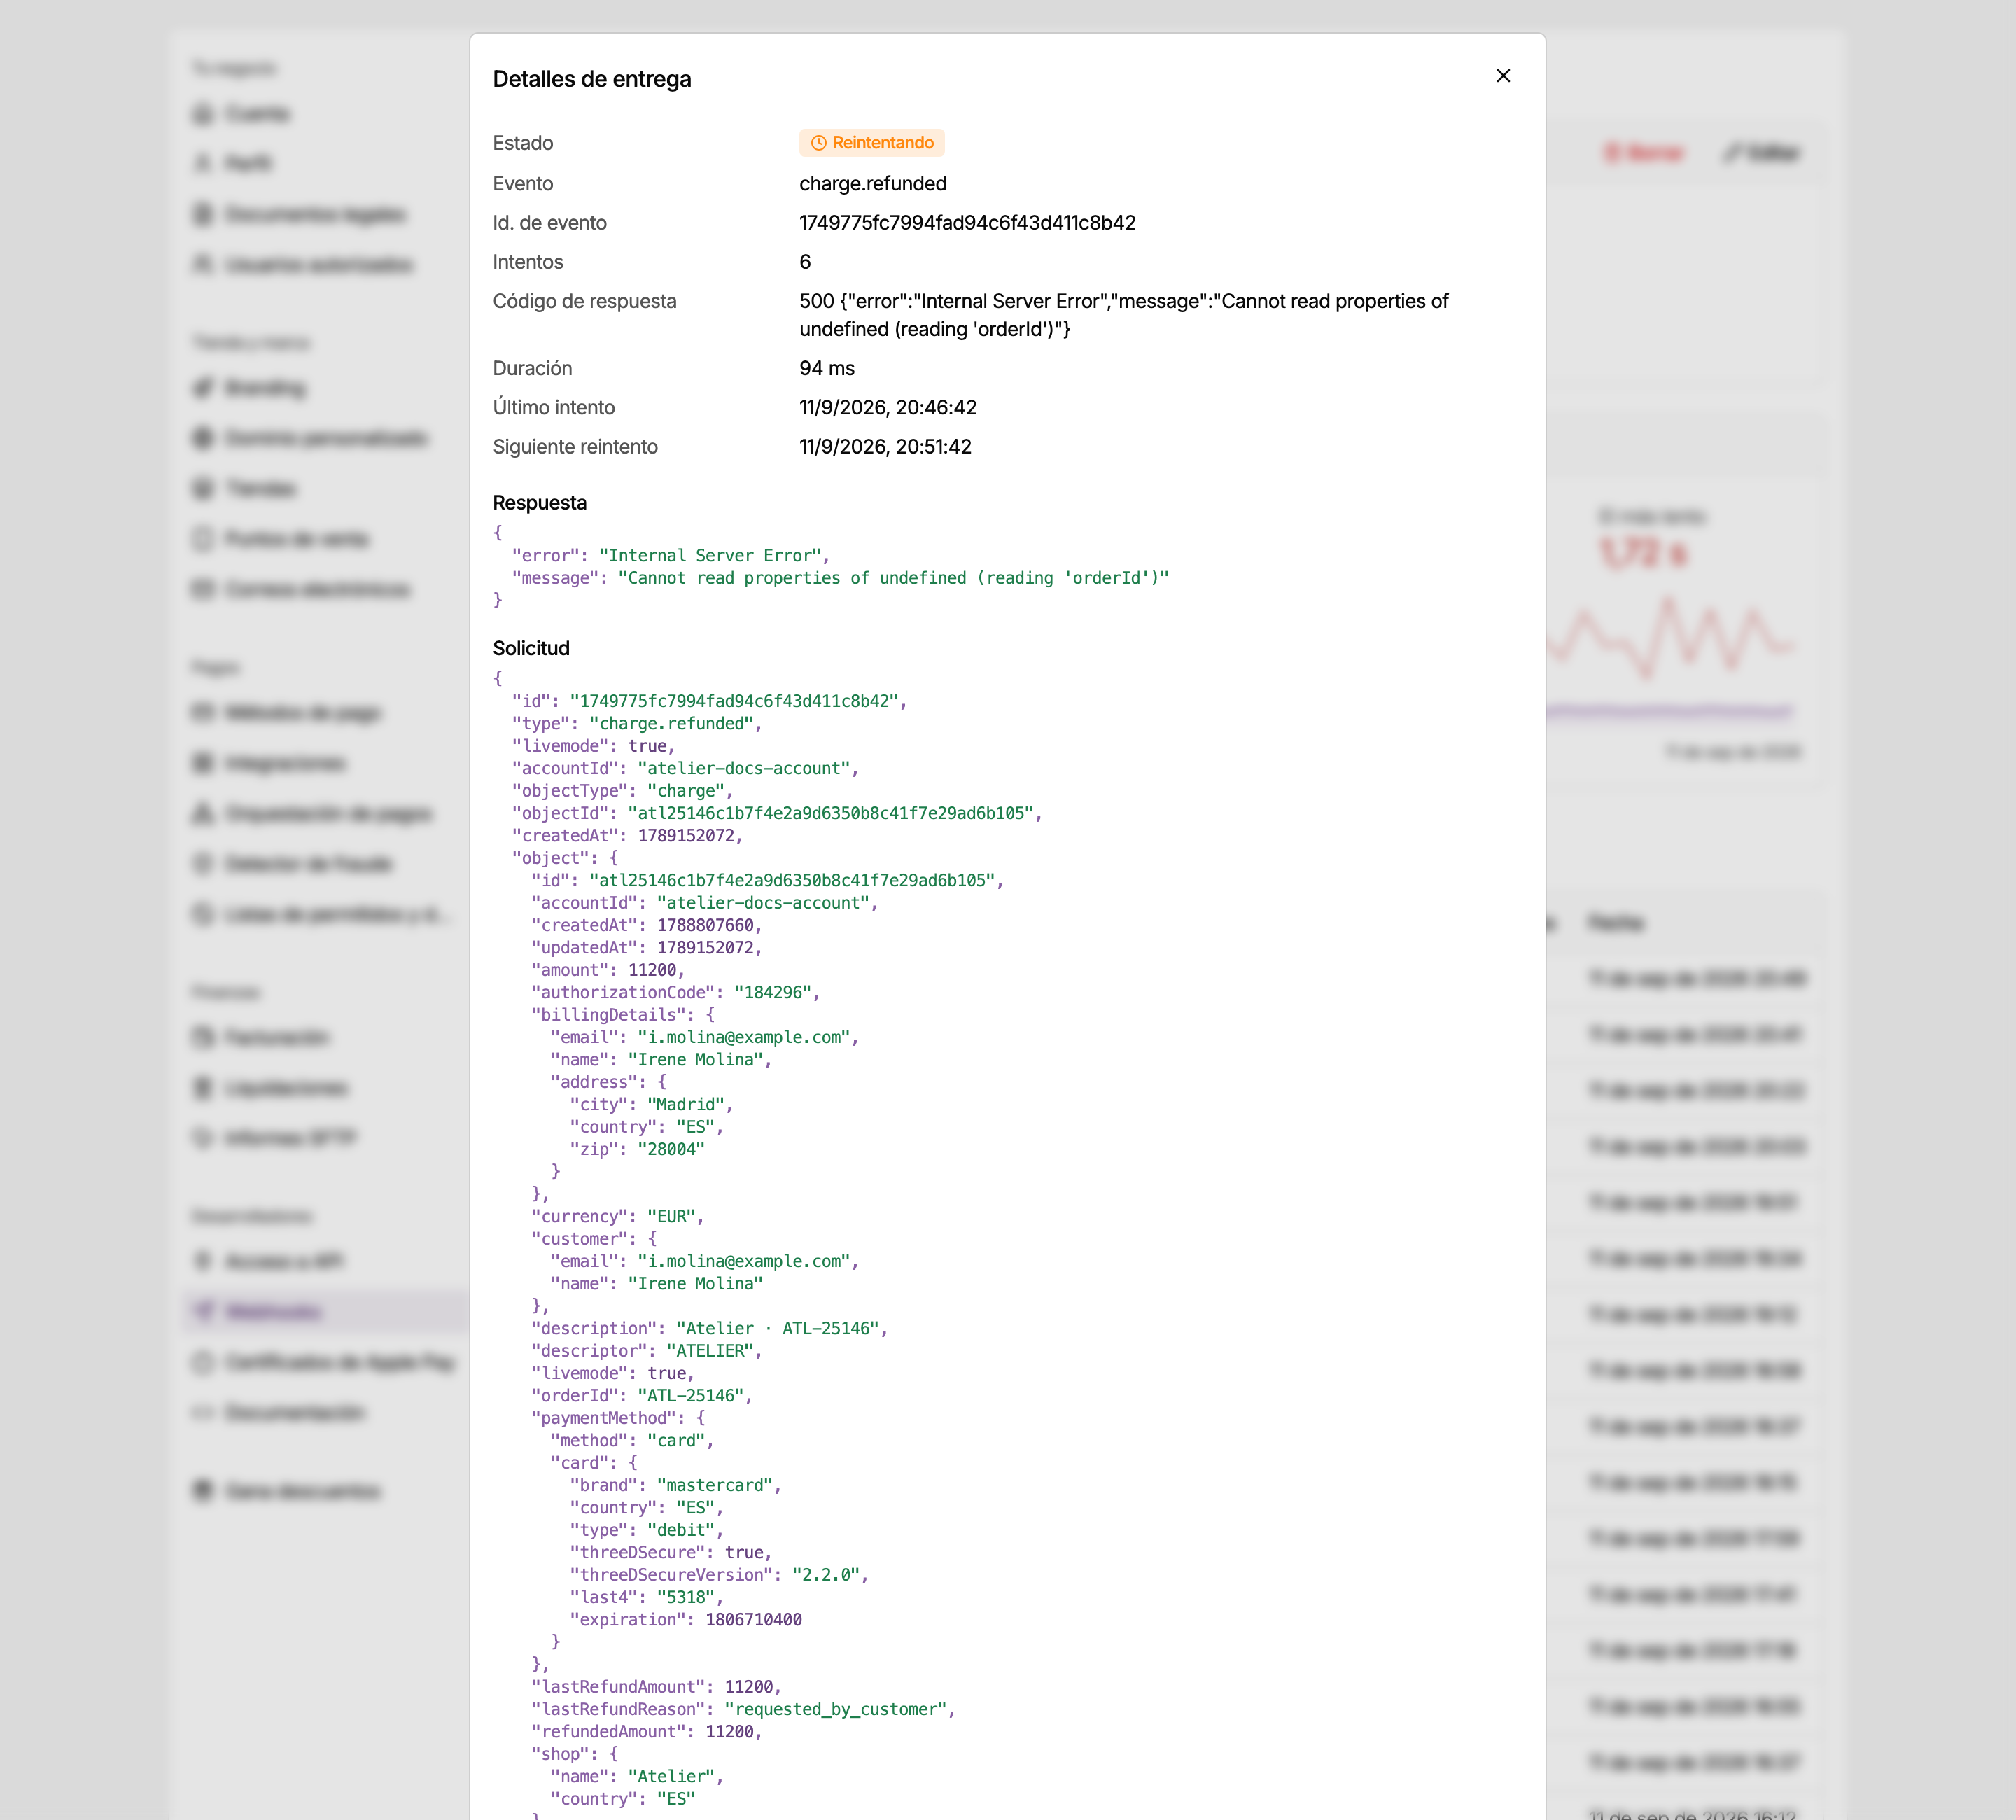Screen dimensions: 2016x1820
Task: Click the "currency": "EUR" line
Action: [618, 1216]
